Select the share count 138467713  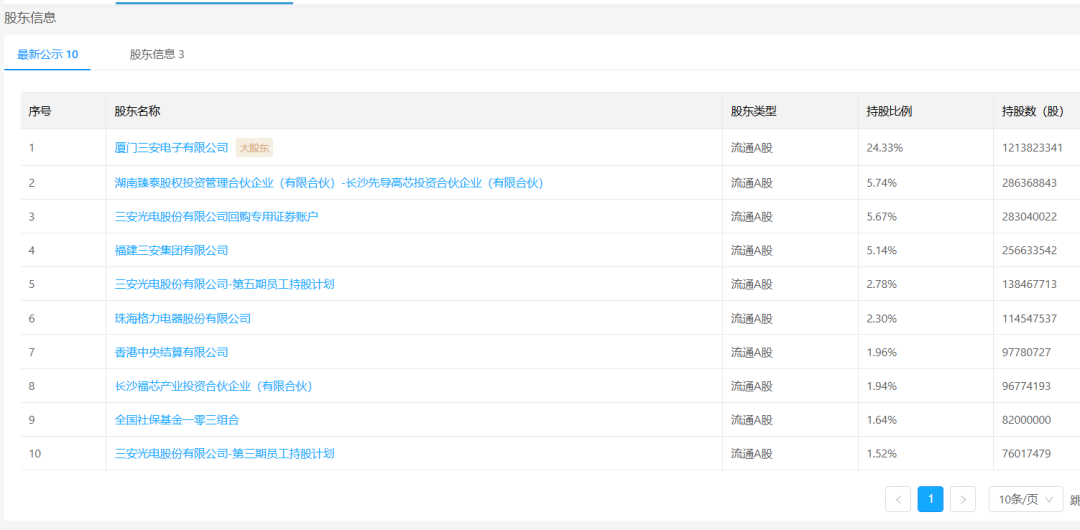click(x=1029, y=284)
